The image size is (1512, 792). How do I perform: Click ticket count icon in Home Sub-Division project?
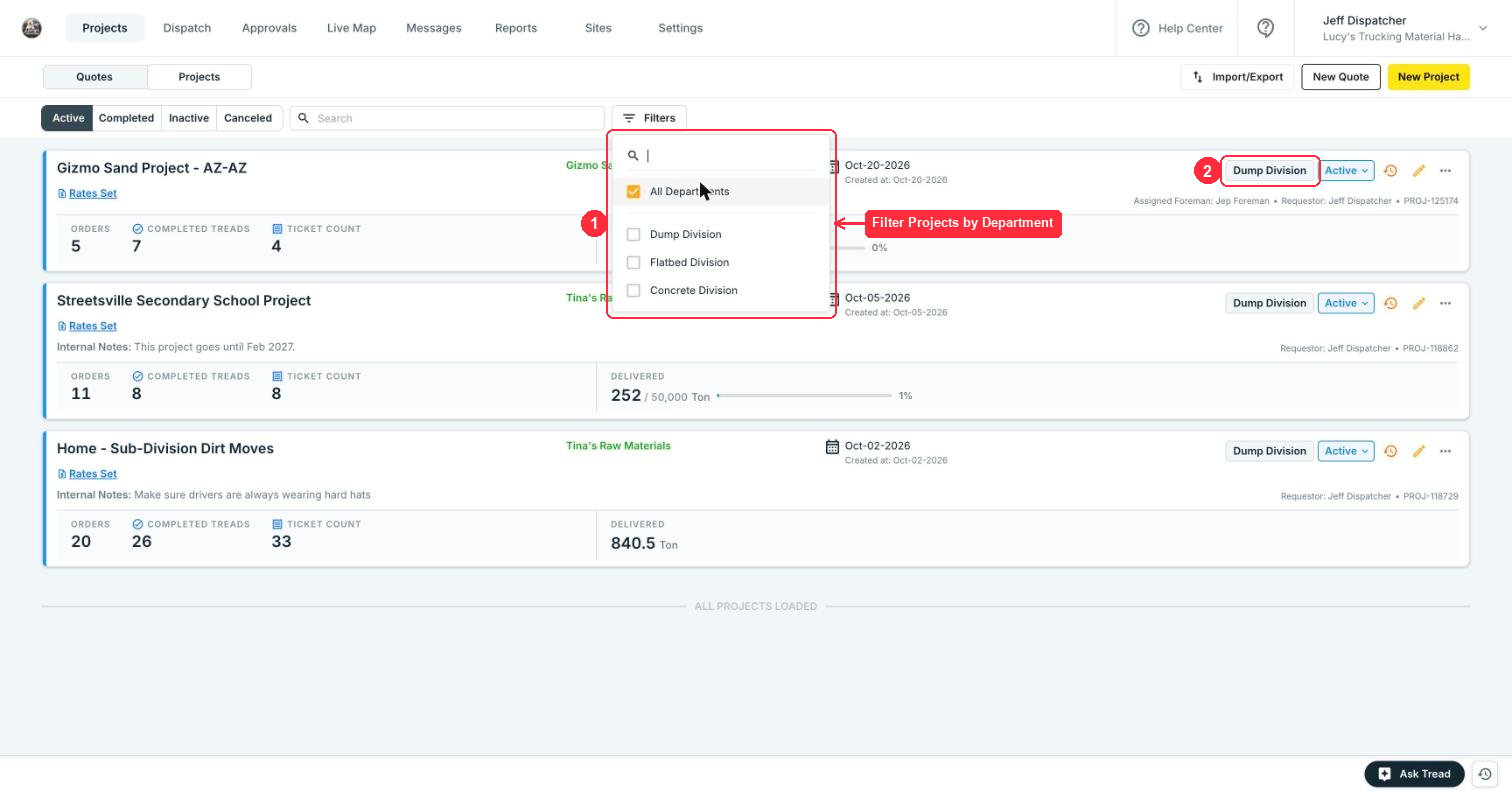[277, 524]
